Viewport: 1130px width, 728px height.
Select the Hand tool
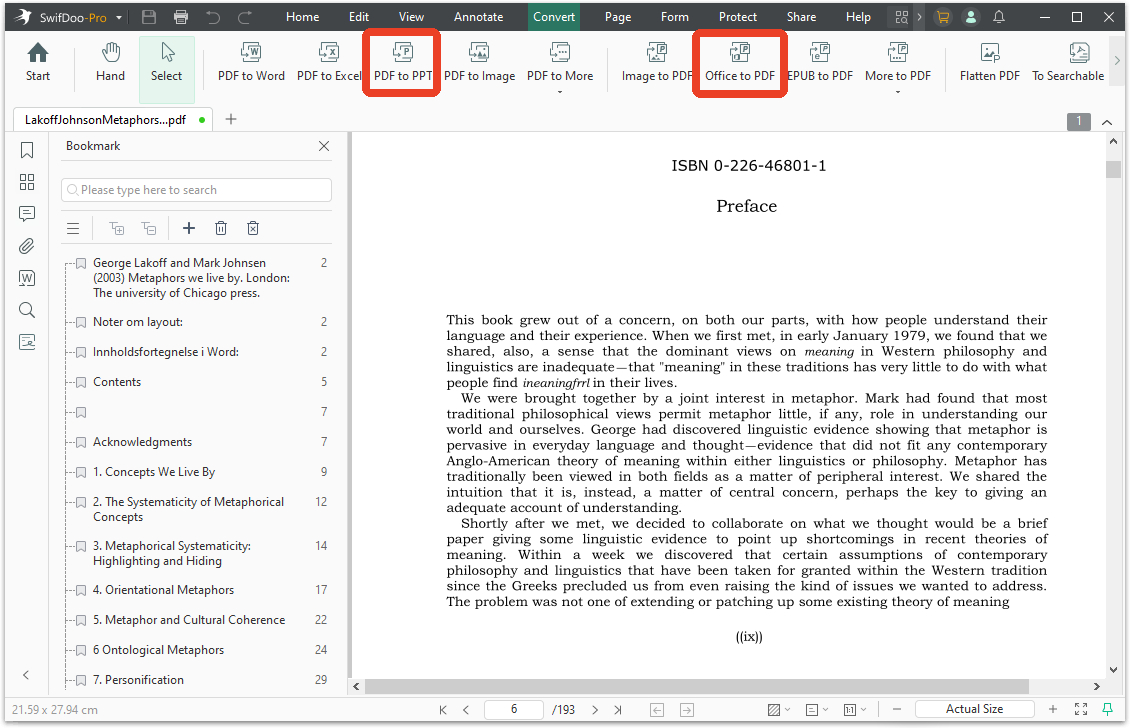pyautogui.click(x=110, y=63)
